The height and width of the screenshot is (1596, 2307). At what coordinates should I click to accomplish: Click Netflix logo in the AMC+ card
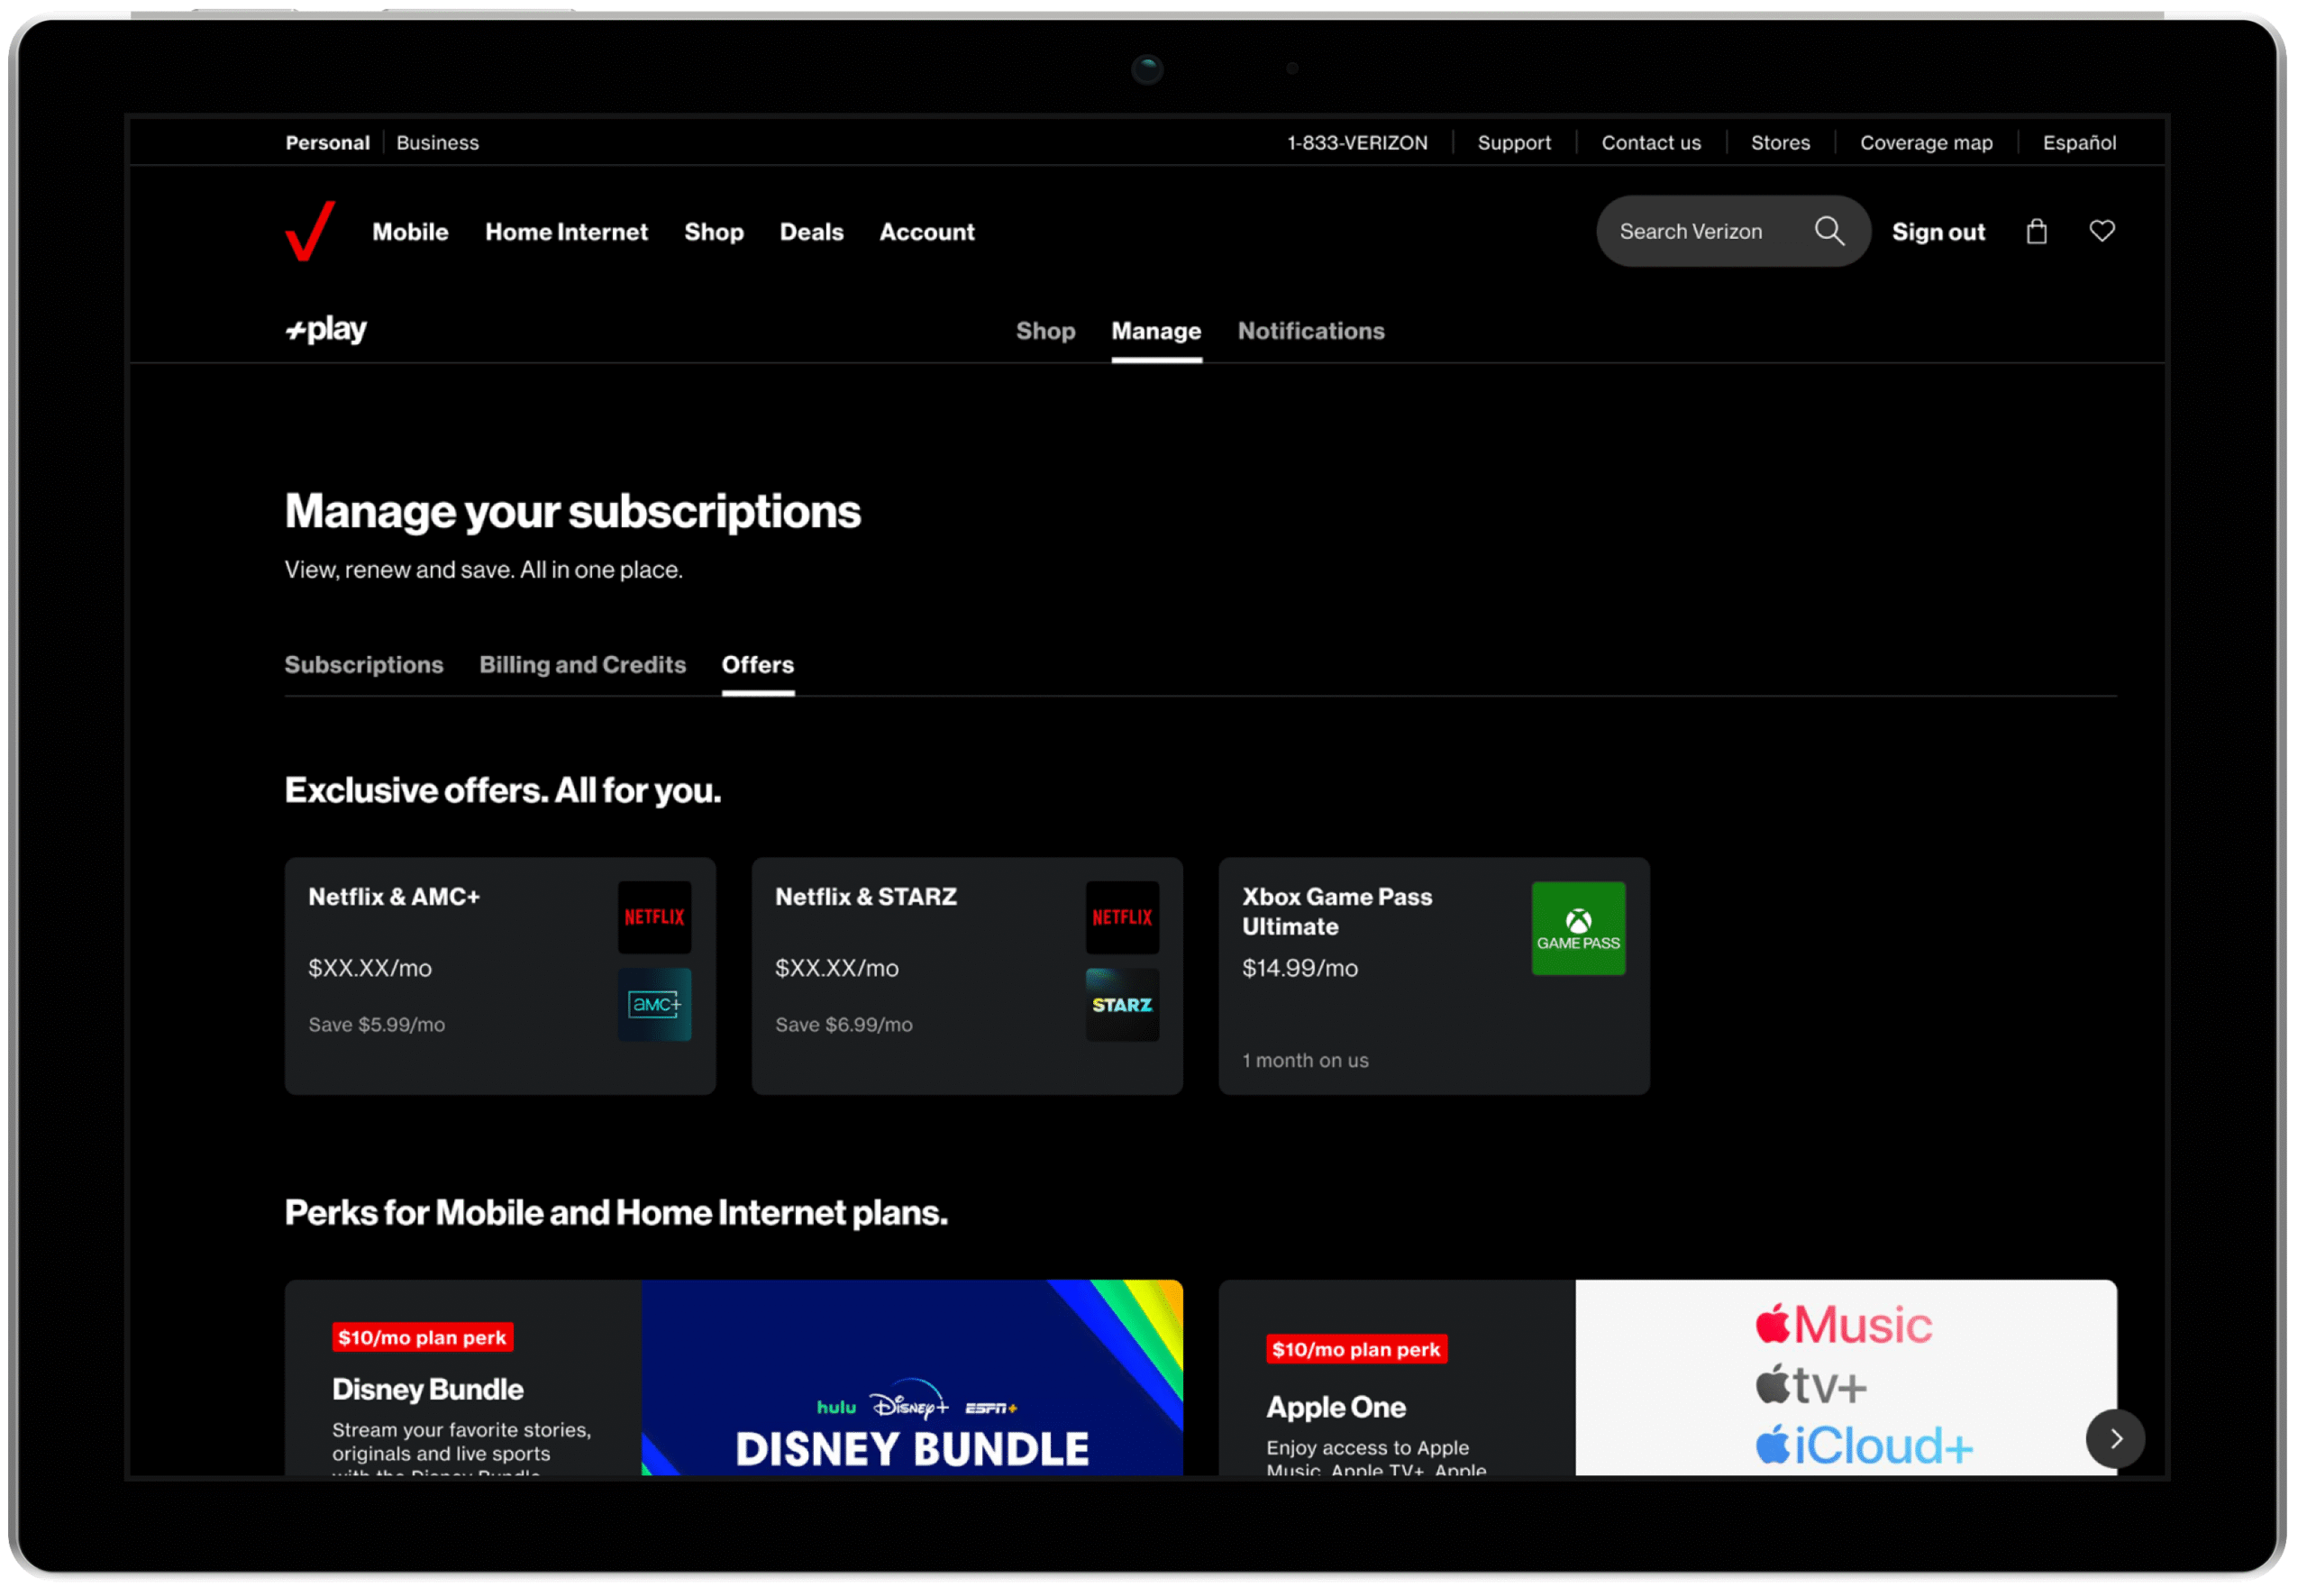[x=656, y=919]
